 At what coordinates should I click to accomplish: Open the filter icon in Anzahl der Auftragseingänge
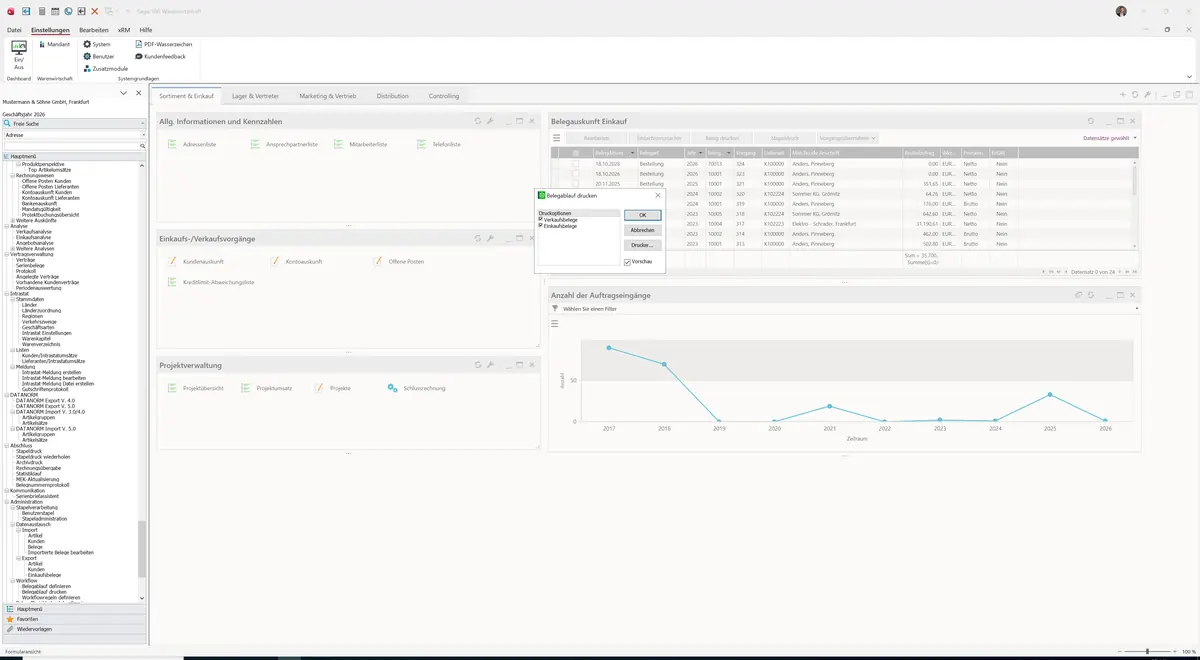[x=555, y=309]
